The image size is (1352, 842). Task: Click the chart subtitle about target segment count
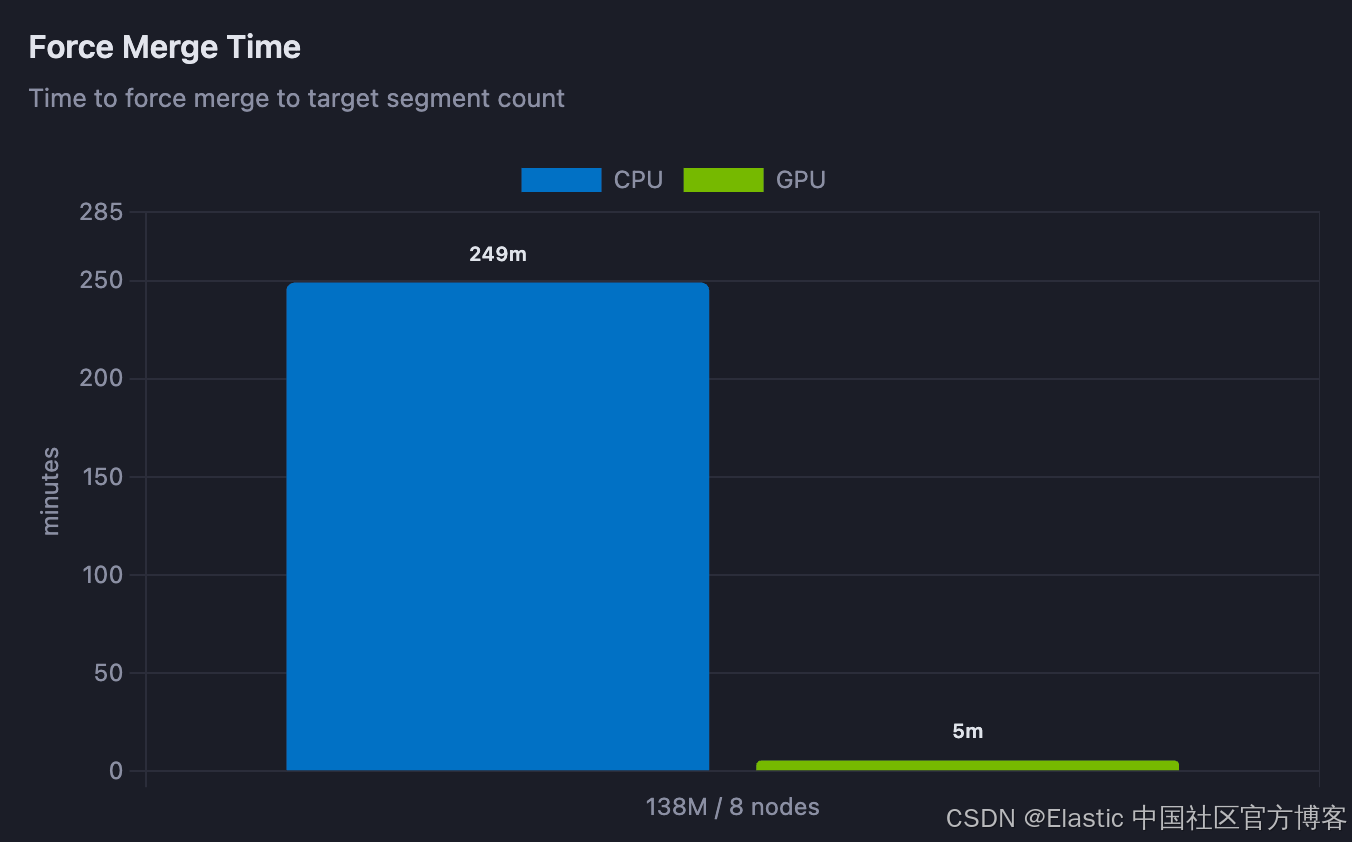(297, 98)
